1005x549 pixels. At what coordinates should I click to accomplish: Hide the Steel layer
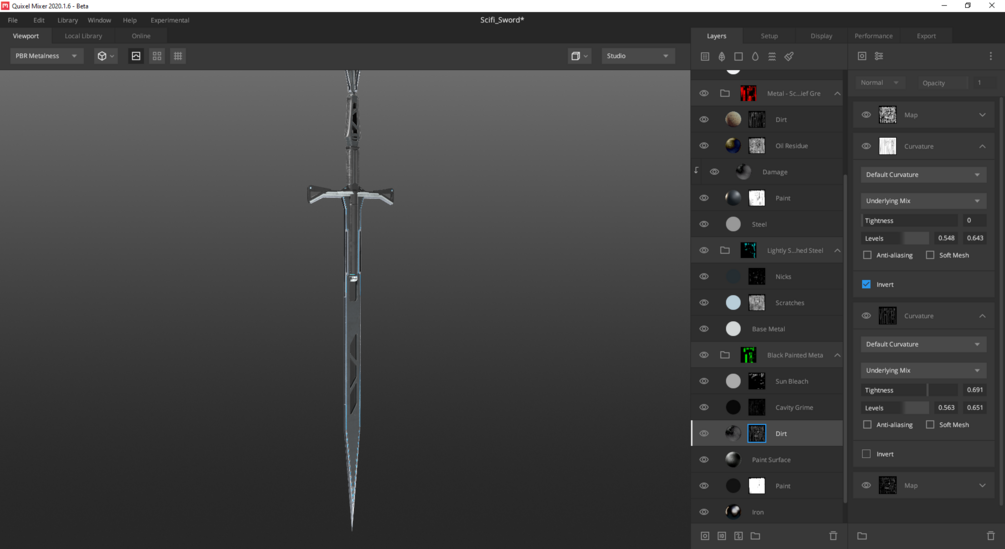click(x=704, y=224)
